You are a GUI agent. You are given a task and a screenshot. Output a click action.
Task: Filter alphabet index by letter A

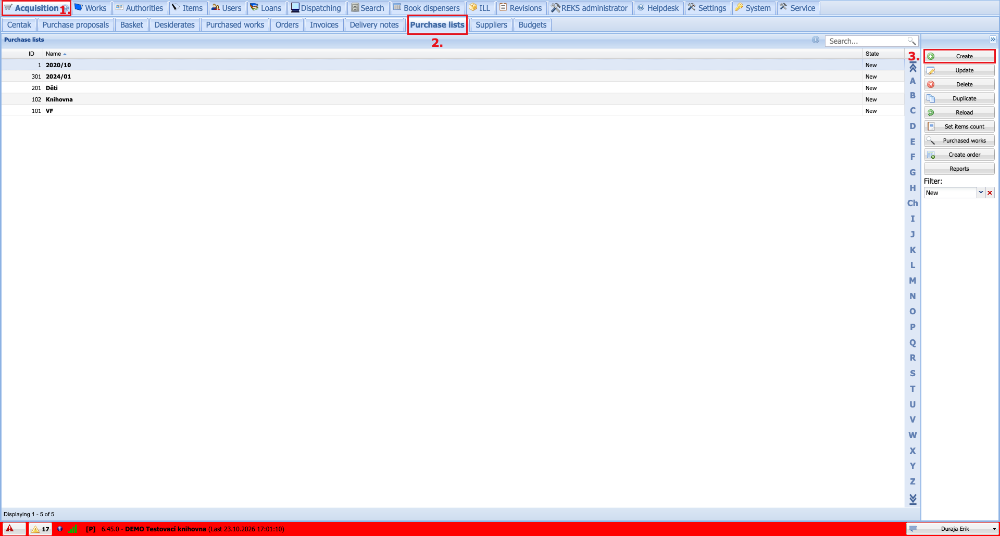[913, 81]
